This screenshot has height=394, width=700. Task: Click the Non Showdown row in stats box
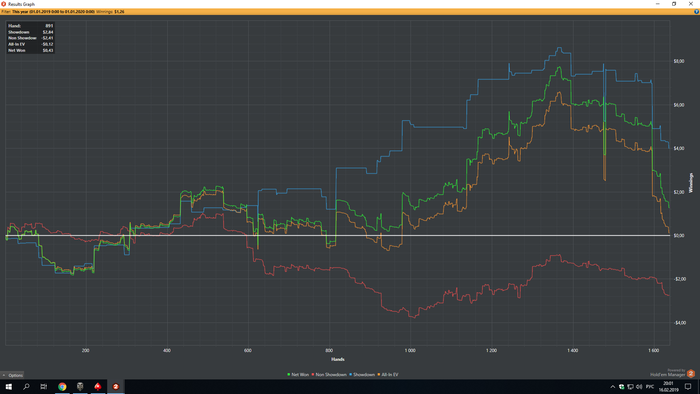30,38
